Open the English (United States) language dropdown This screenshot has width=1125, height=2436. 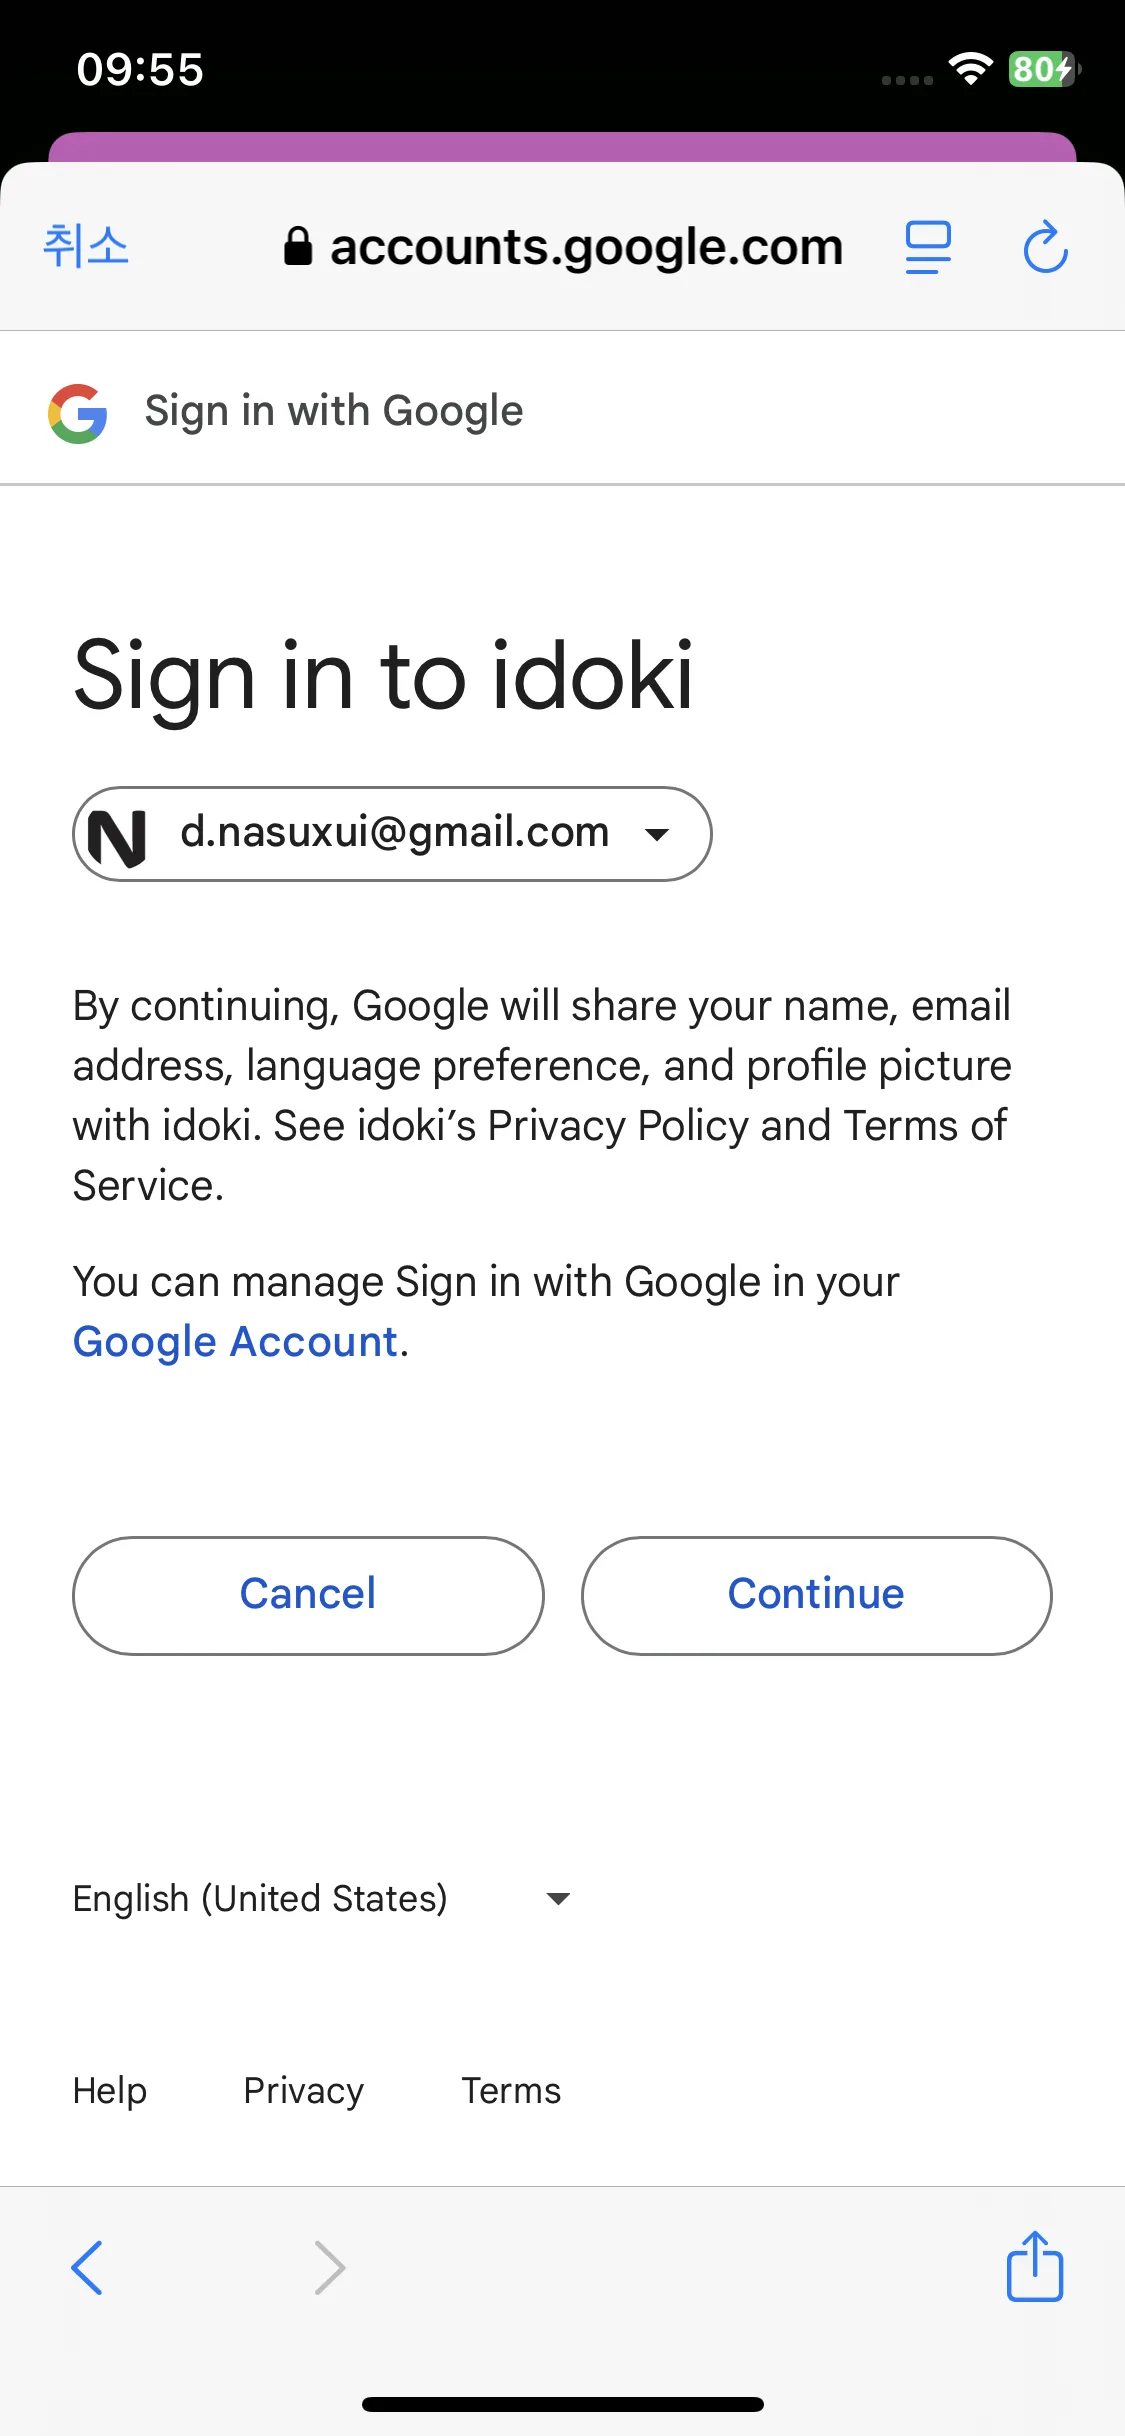tap(322, 1898)
